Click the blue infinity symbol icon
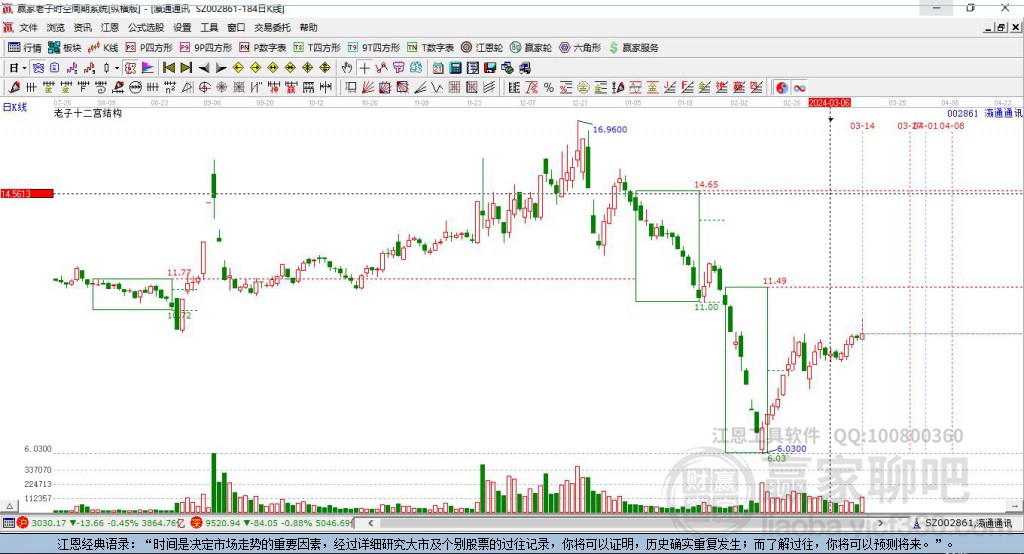Image resolution: width=1024 pixels, height=554 pixels. click(x=799, y=88)
